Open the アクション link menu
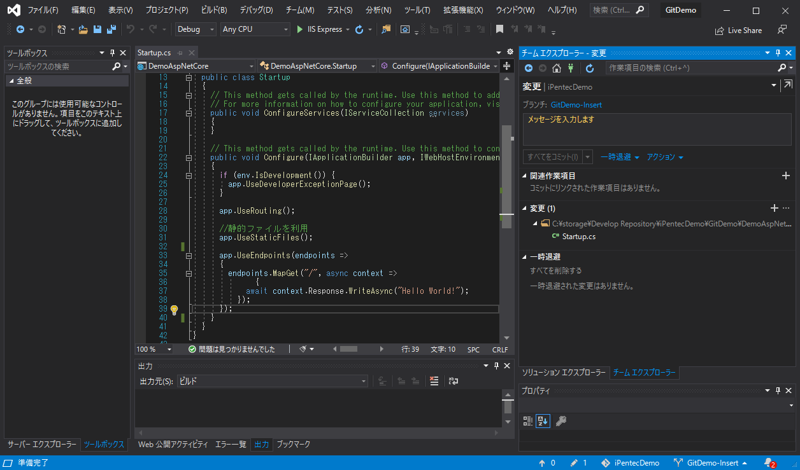 coord(665,157)
